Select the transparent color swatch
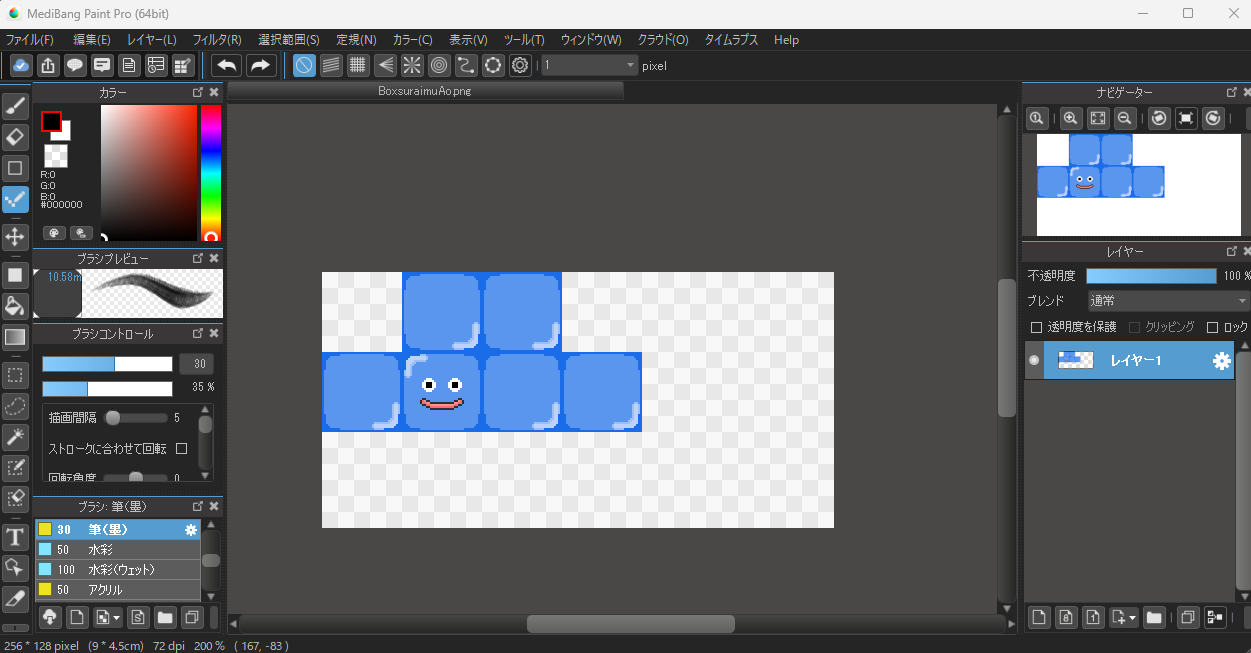The height and width of the screenshot is (653, 1251). pyautogui.click(x=56, y=156)
